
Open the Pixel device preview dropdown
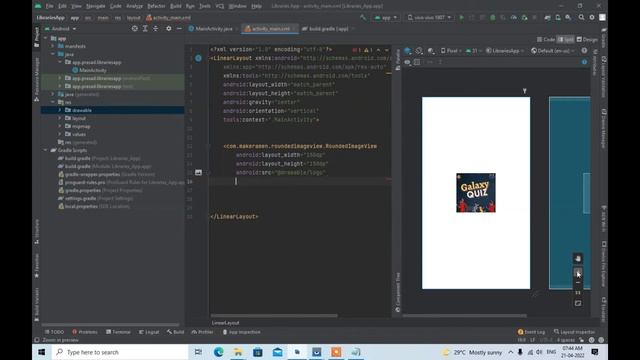point(451,51)
